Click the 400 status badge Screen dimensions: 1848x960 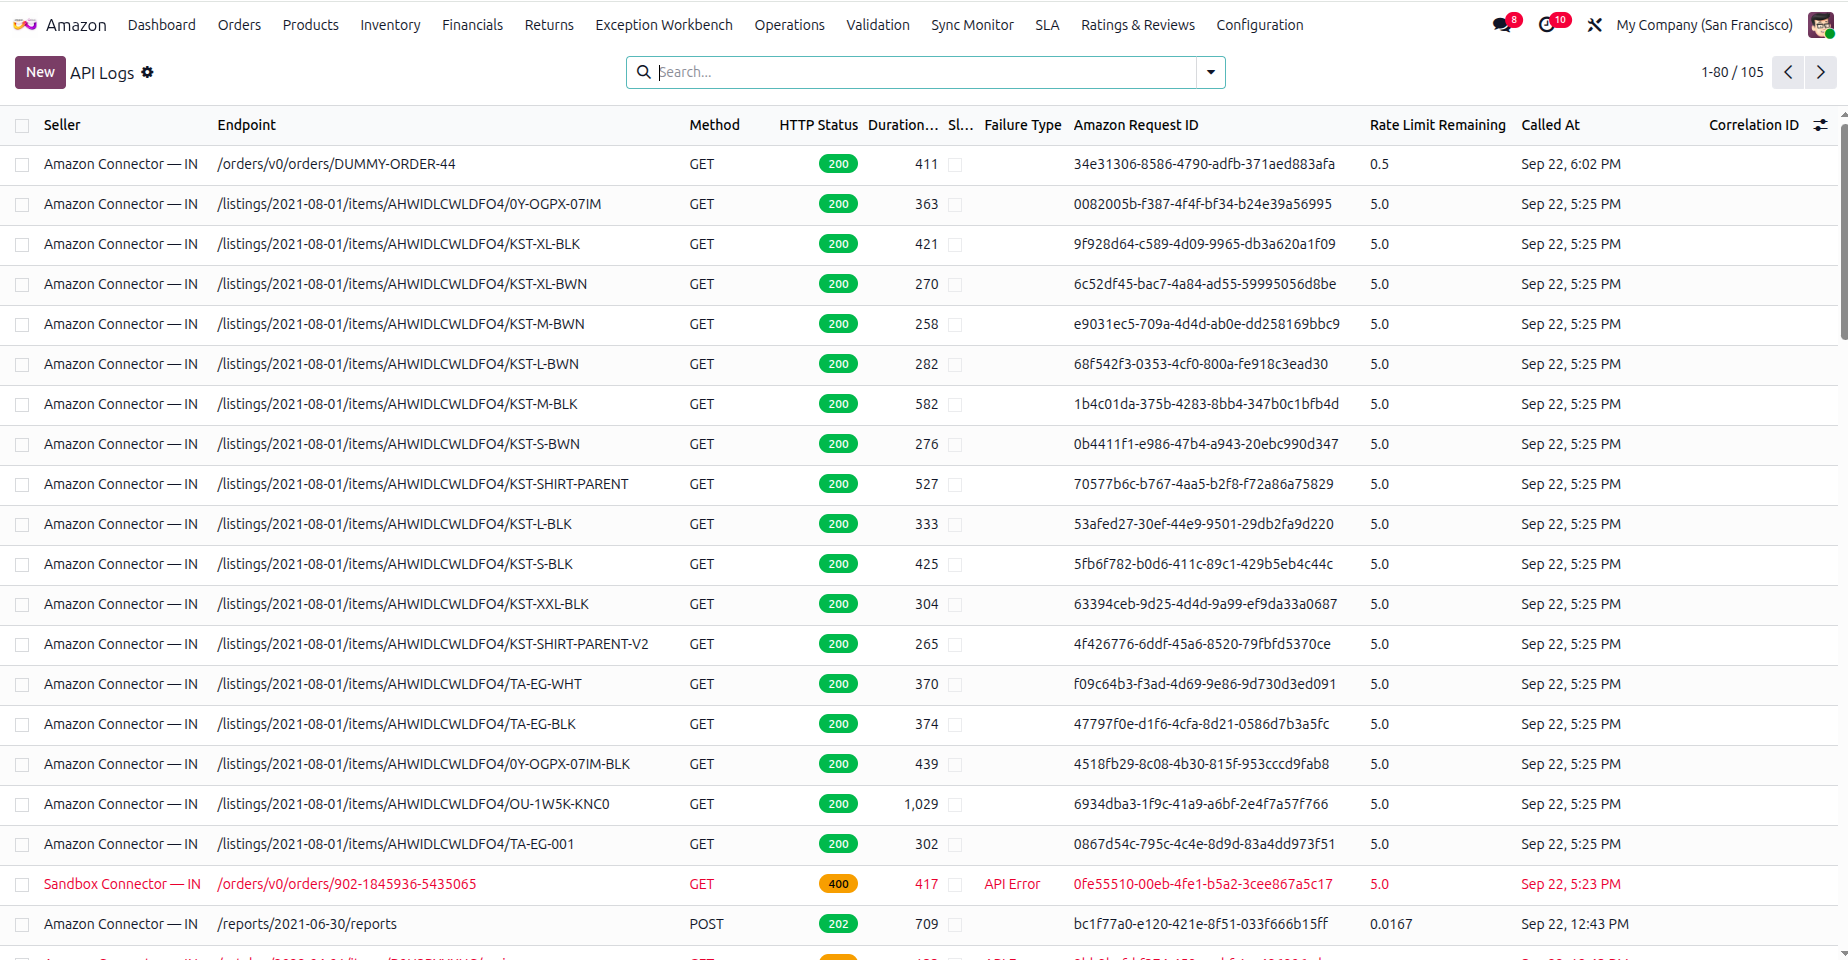(x=838, y=884)
